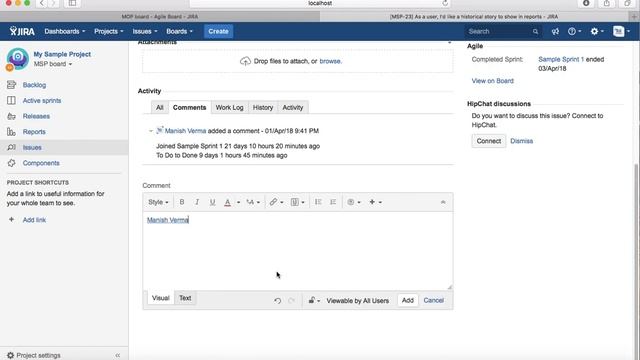Open the insert link dropdown
The width and height of the screenshot is (640, 360).
click(x=276, y=202)
